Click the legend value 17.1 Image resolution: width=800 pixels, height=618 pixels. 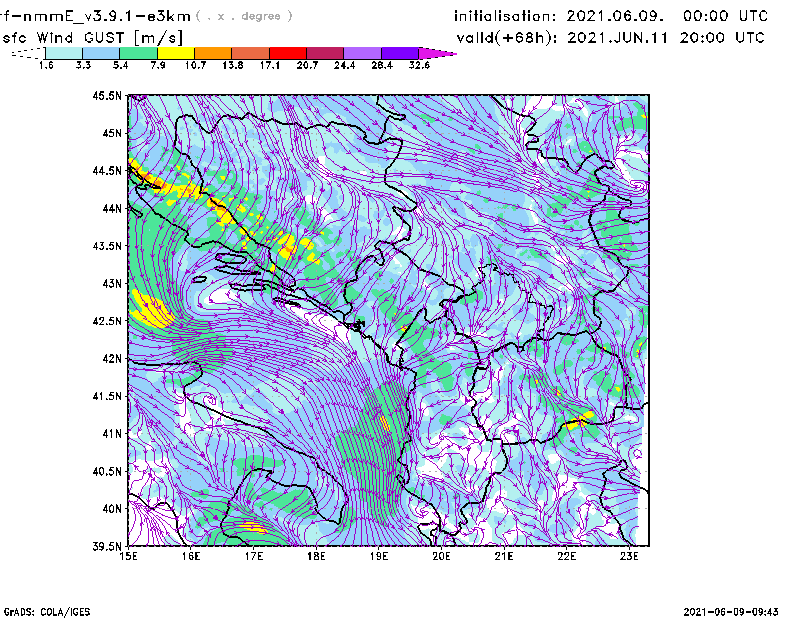(x=270, y=65)
